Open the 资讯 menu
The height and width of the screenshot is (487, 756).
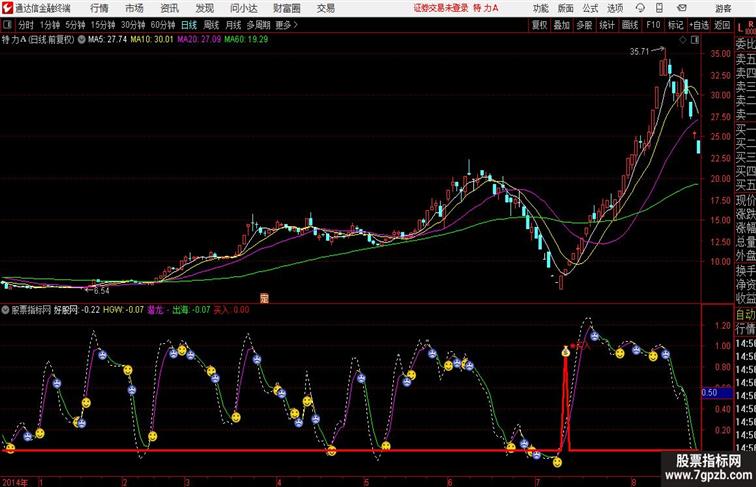tap(169, 8)
